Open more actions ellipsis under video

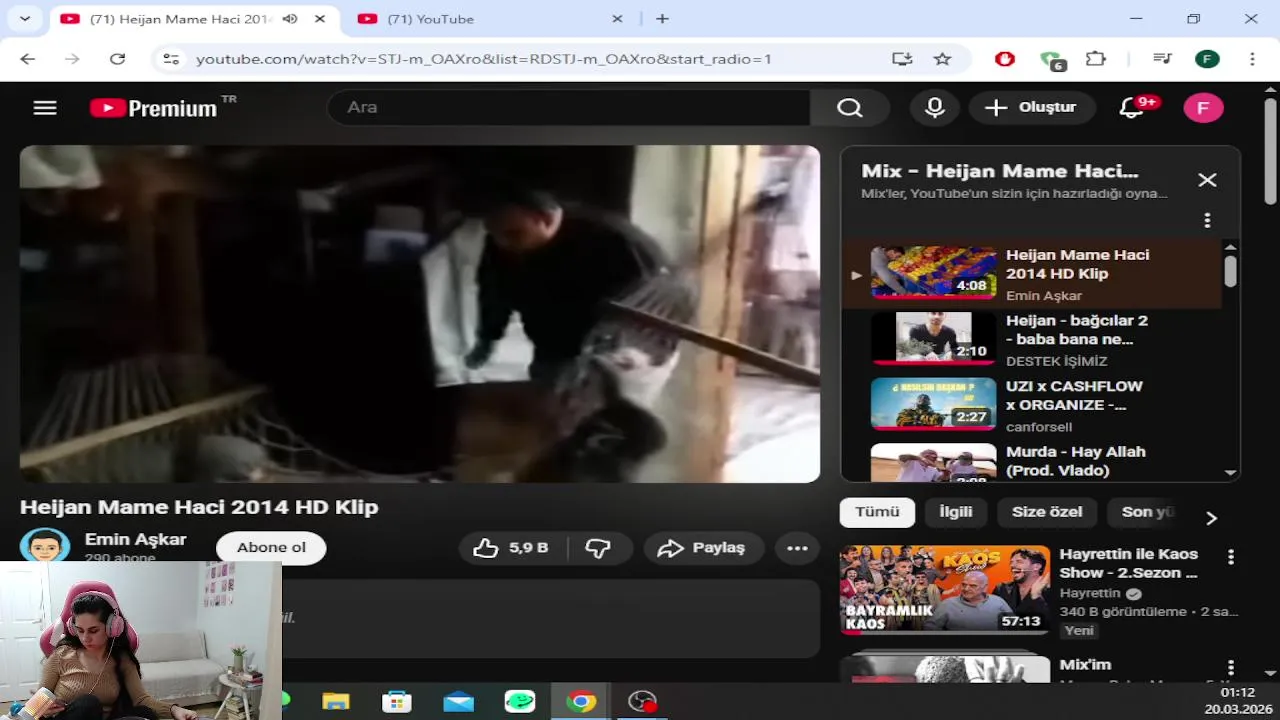click(797, 548)
